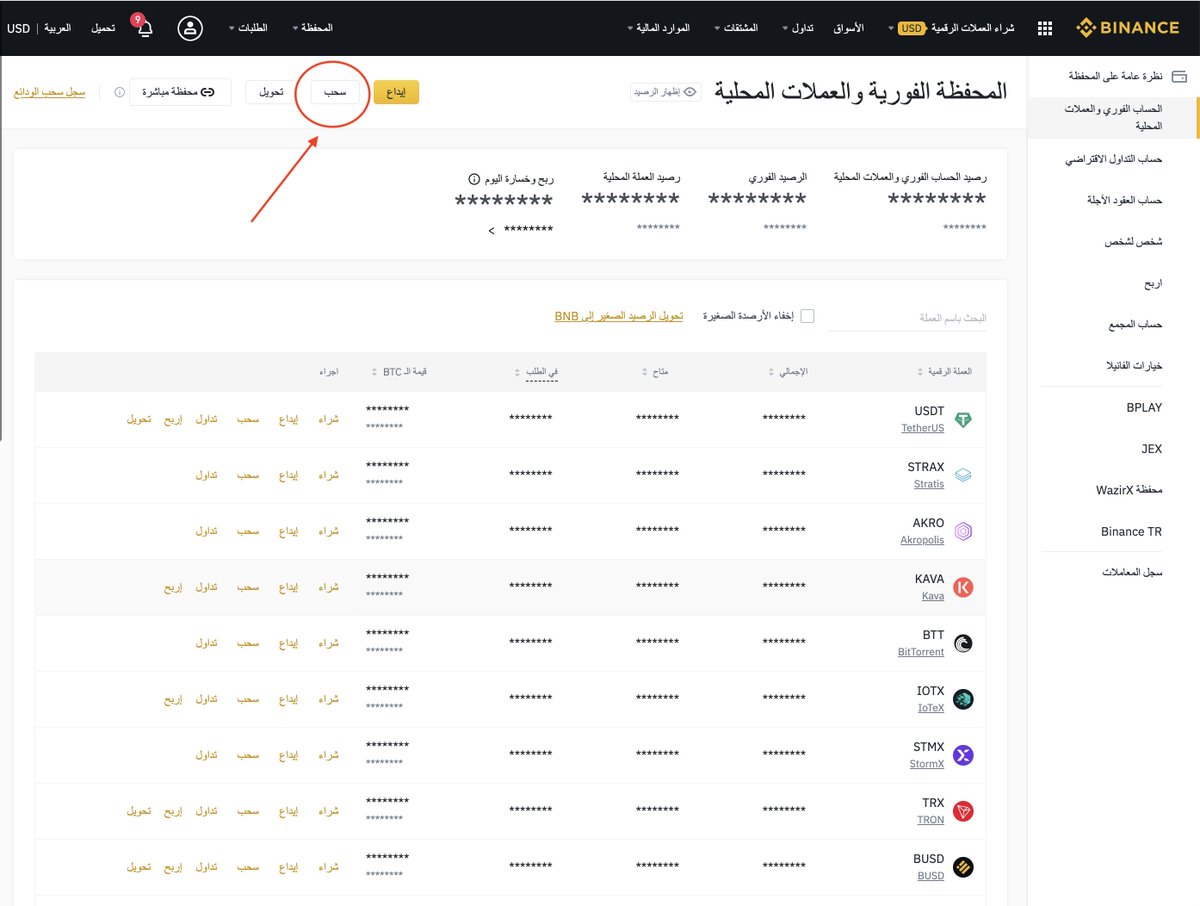The width and height of the screenshot is (1200, 906).
Task: Click the IOTX IoTeX coin icon
Action: coord(963,700)
